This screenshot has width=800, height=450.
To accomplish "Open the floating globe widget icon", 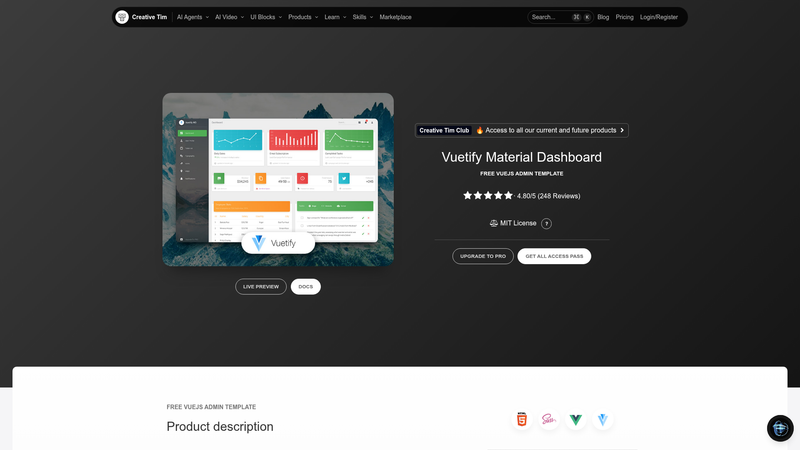I will click(780, 428).
